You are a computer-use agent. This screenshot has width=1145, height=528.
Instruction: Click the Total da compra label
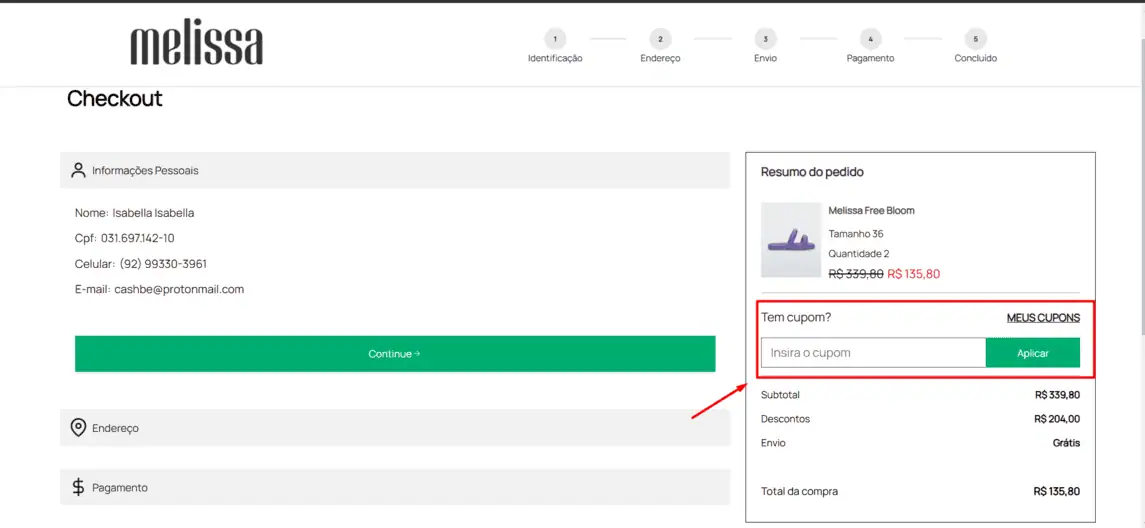(800, 491)
